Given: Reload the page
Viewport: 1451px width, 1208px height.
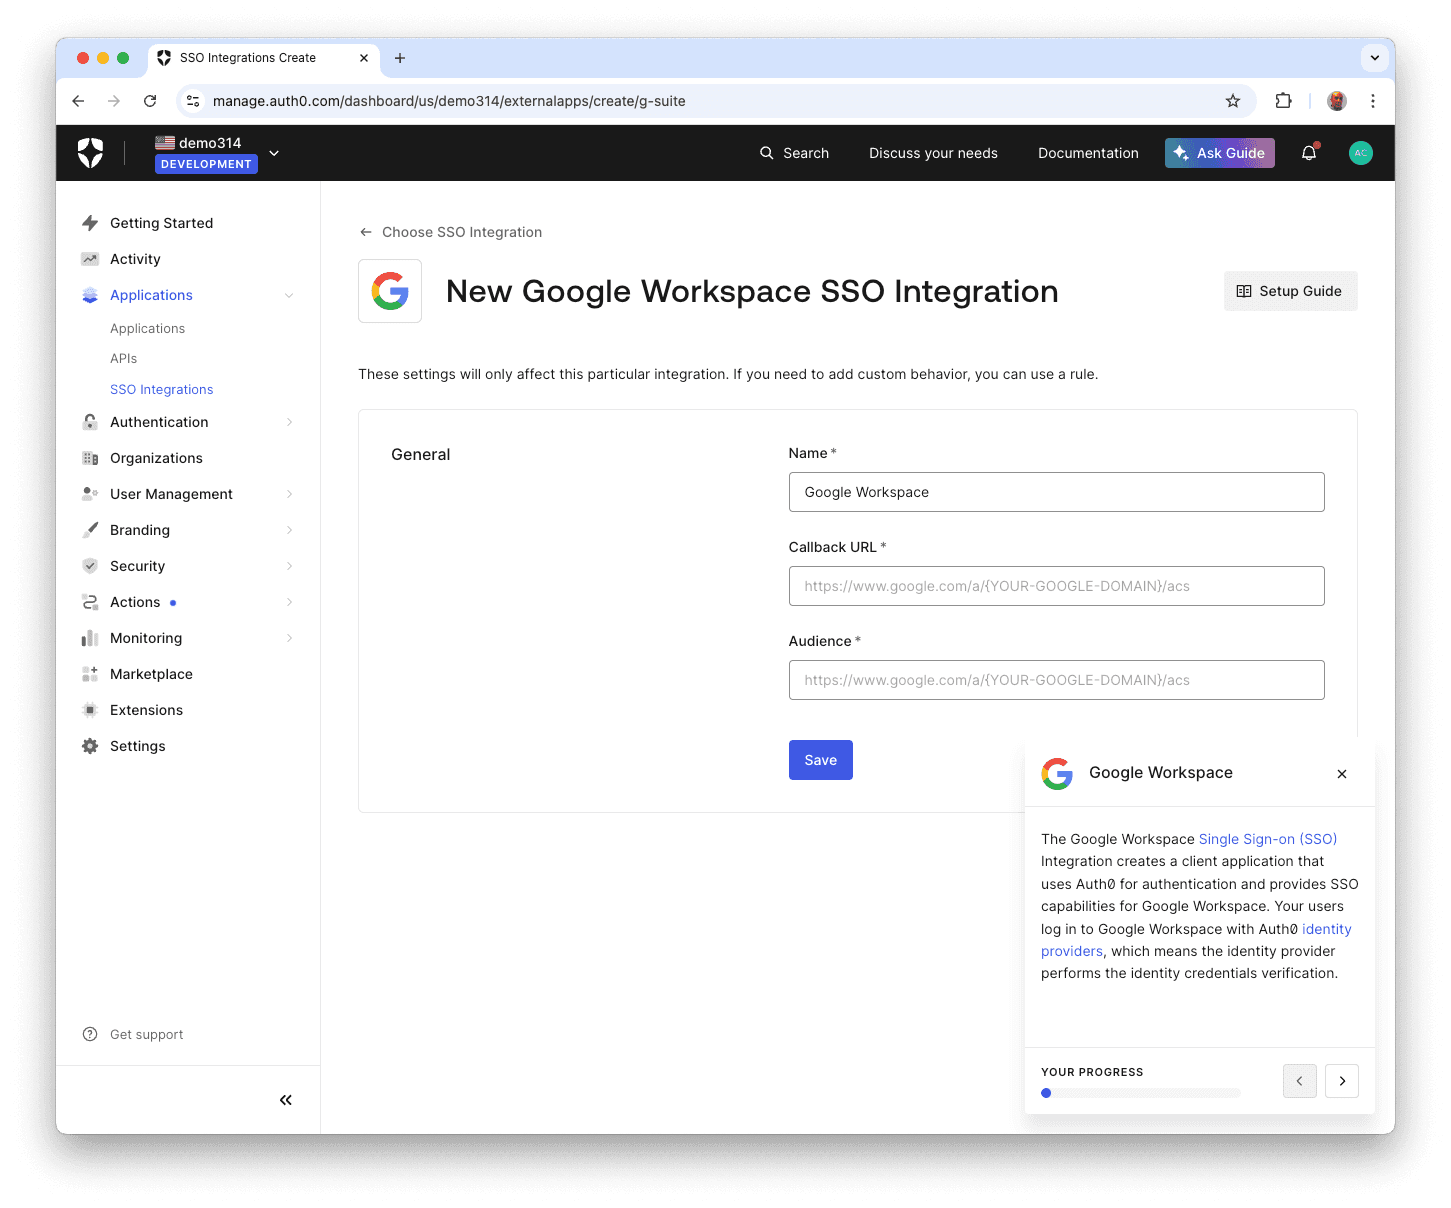Looking at the screenshot, I should pos(150,101).
